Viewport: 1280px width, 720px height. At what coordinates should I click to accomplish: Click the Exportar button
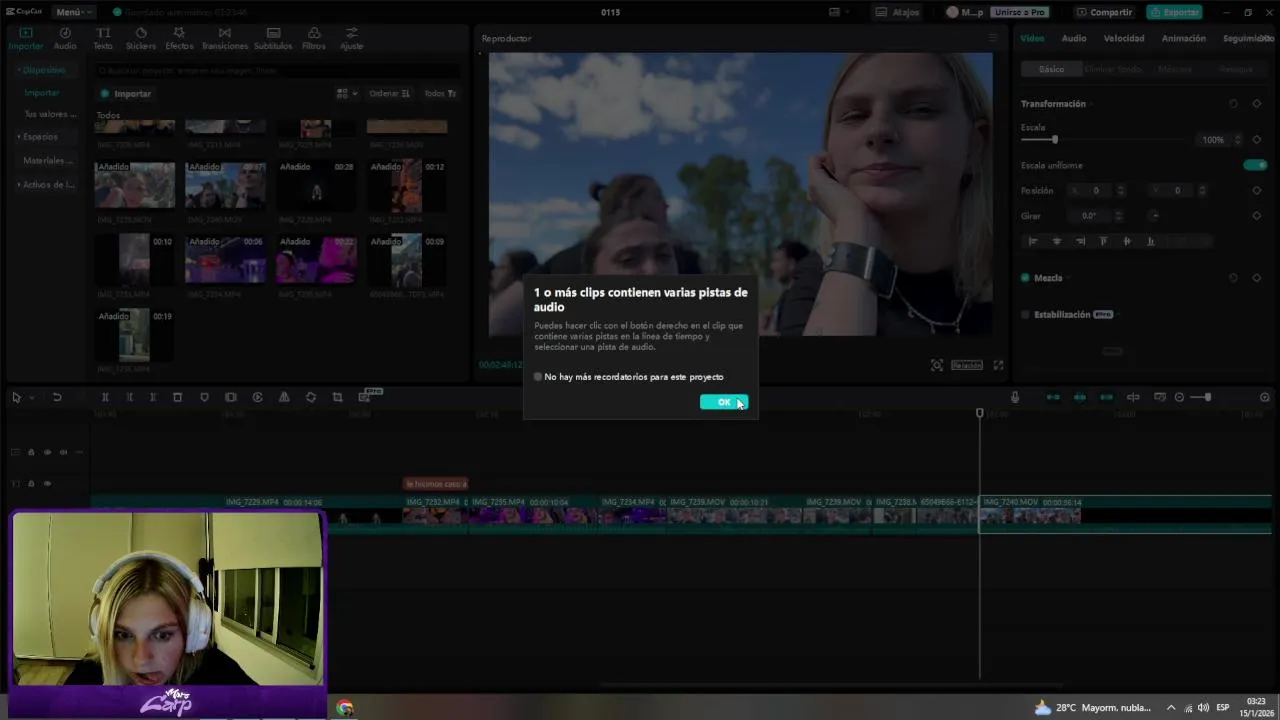point(1174,12)
